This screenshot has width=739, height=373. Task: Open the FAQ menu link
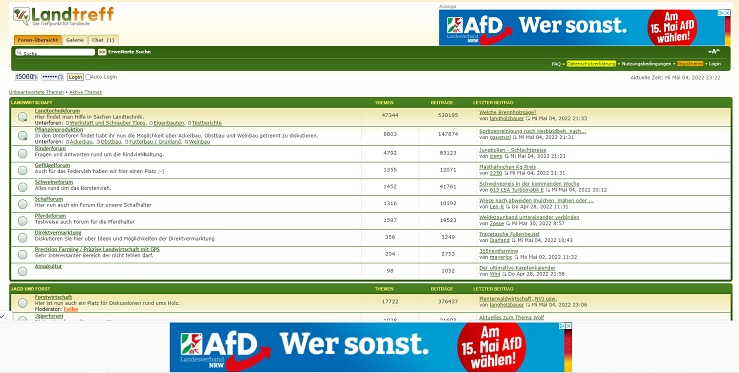(556, 64)
